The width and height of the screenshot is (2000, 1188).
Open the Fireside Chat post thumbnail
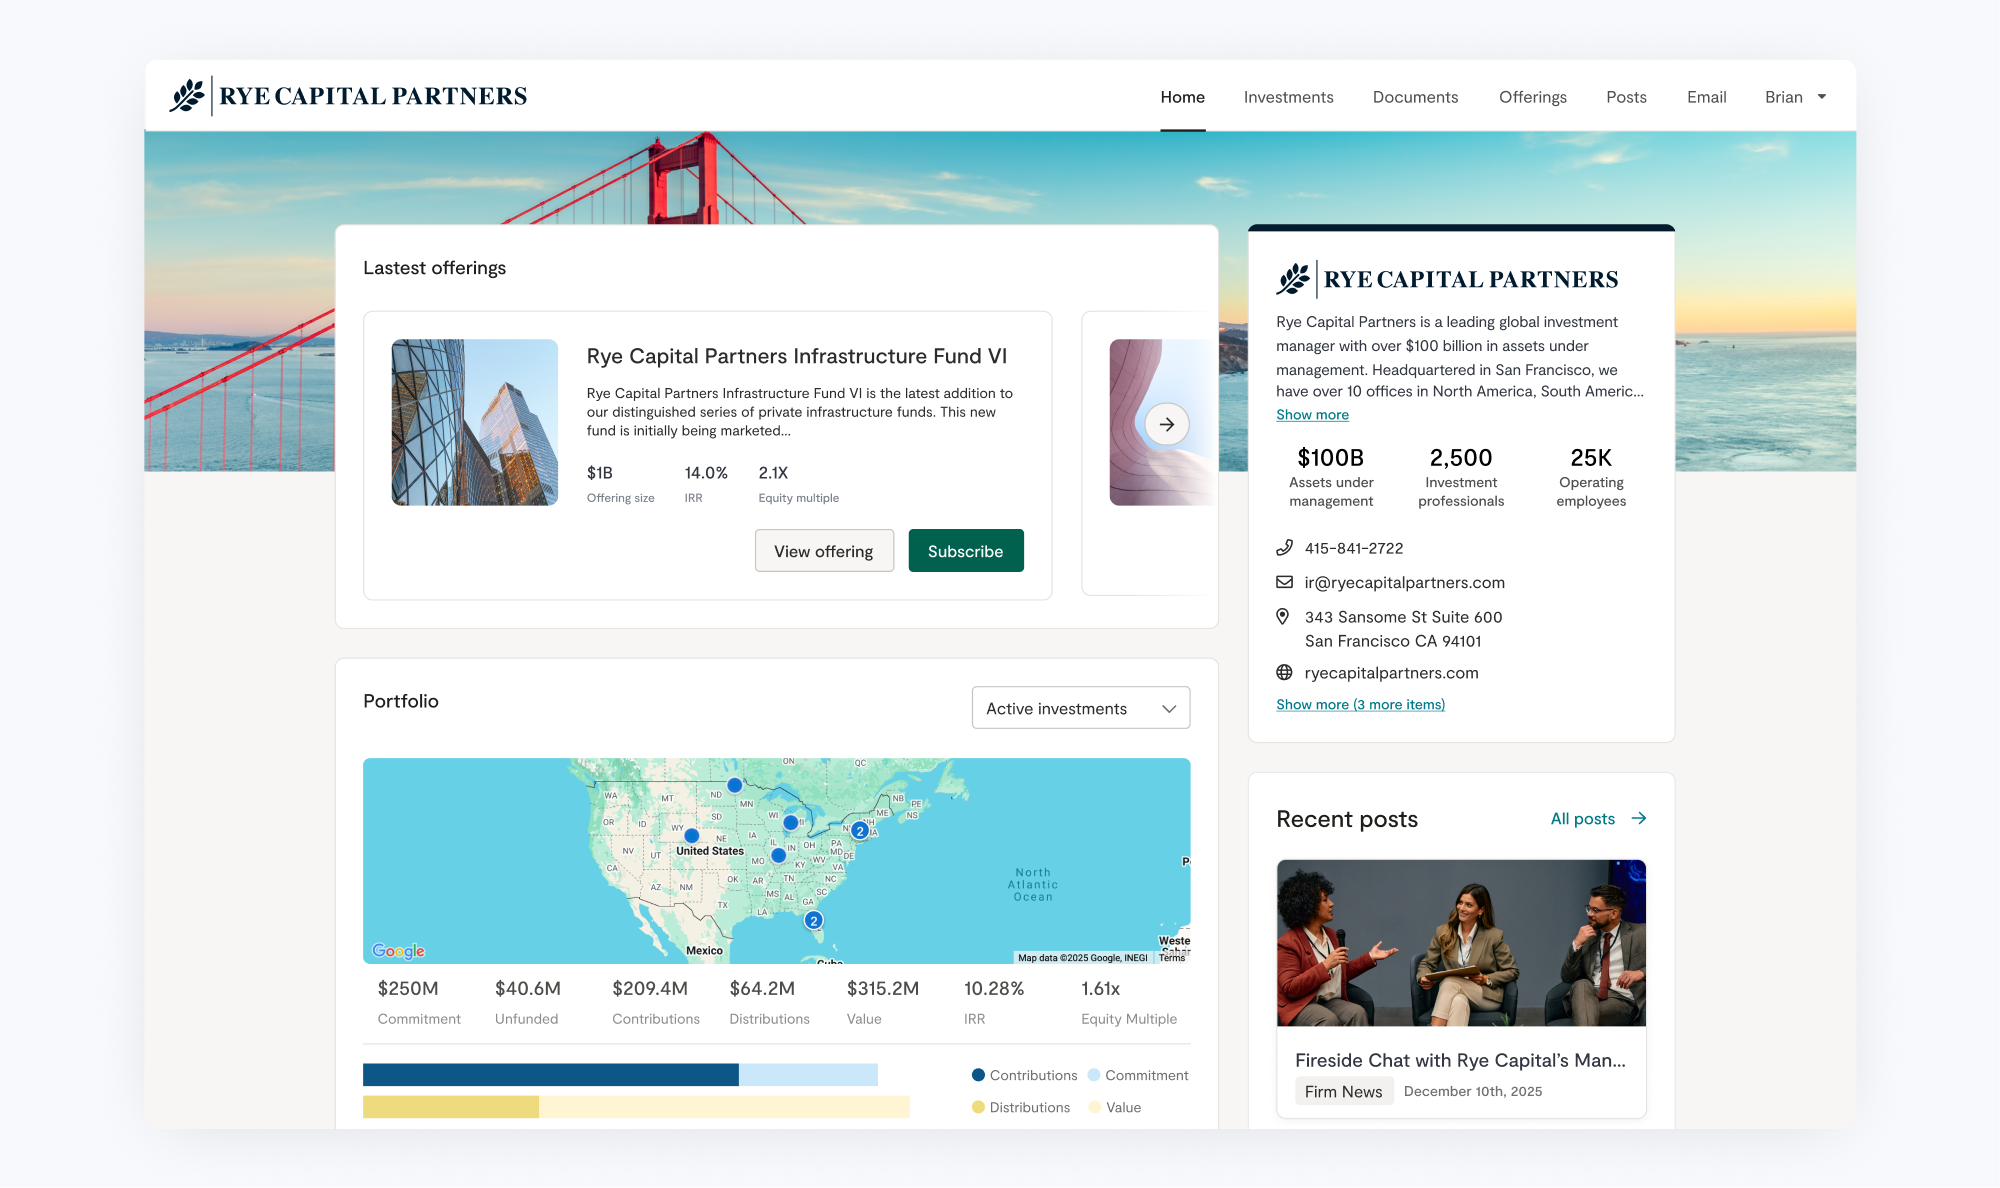click(1460, 943)
